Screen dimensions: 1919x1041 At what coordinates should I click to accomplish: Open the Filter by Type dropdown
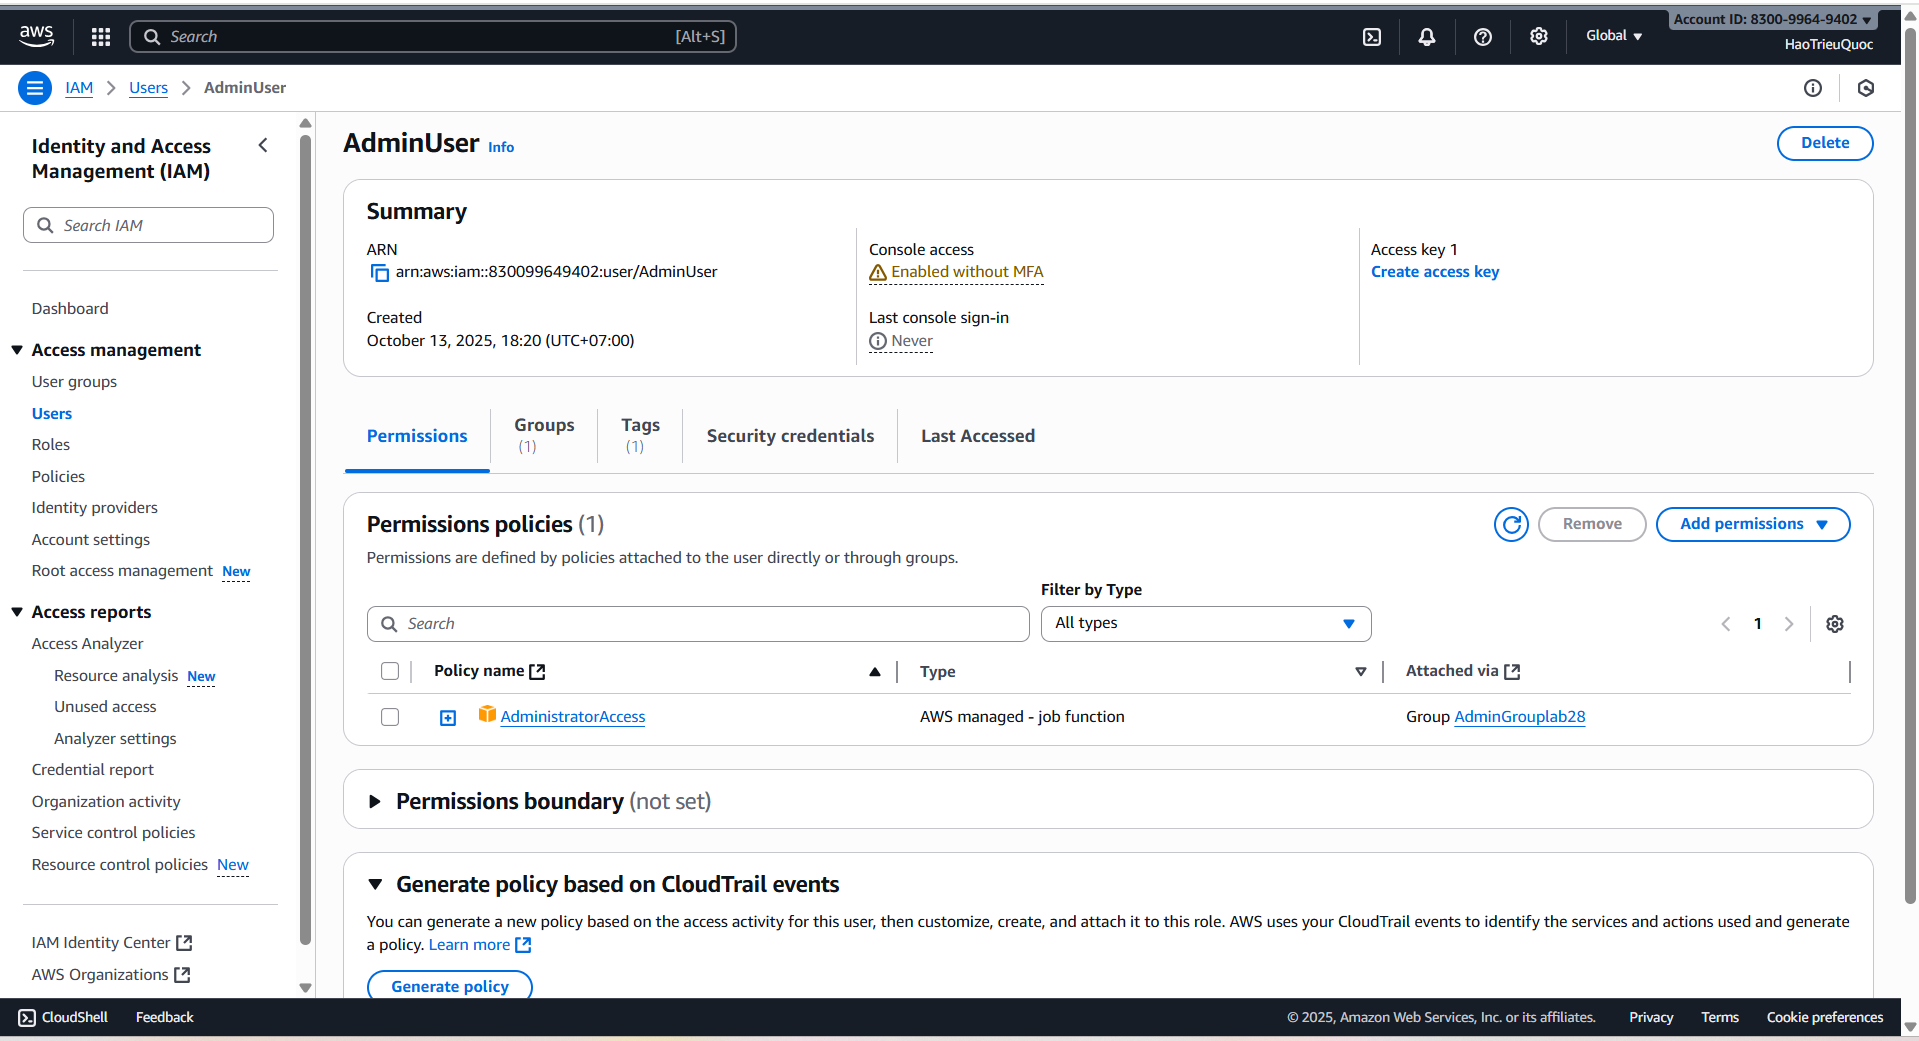click(x=1205, y=624)
